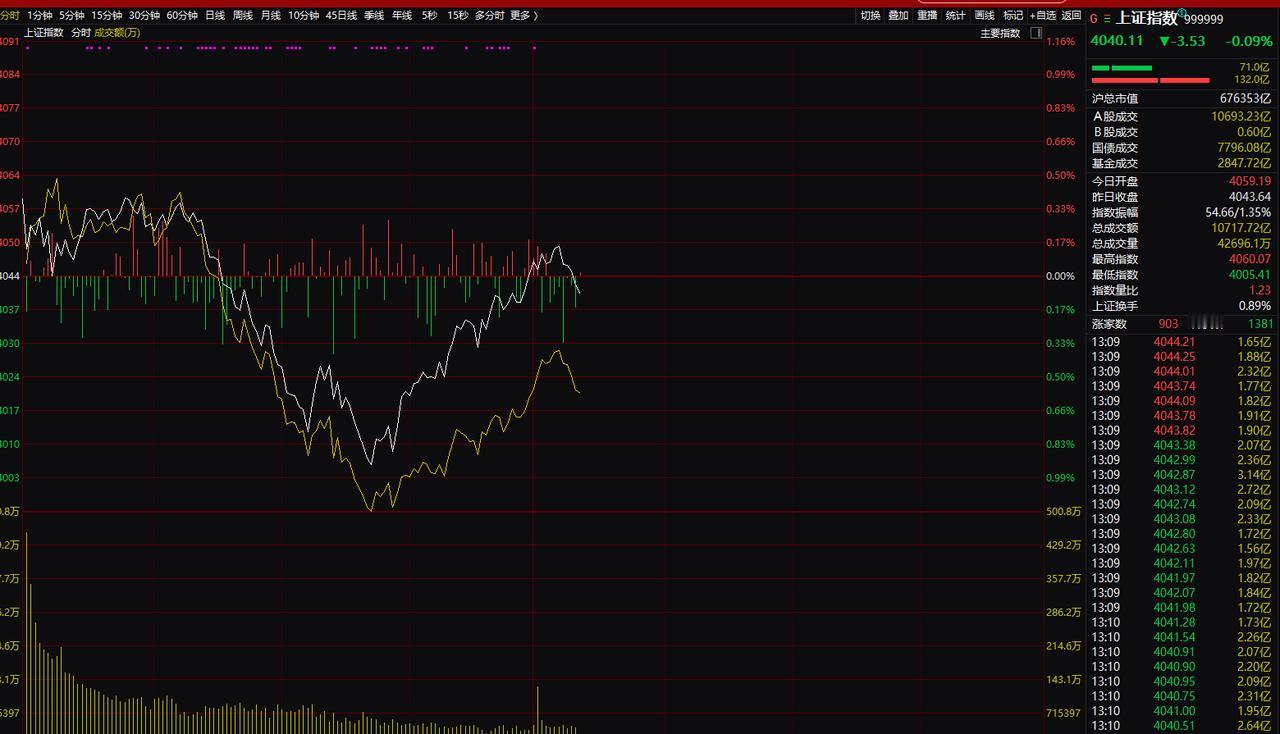Show the 日线 daily chart
Screen dimensions: 1280x734
(x=215, y=15)
